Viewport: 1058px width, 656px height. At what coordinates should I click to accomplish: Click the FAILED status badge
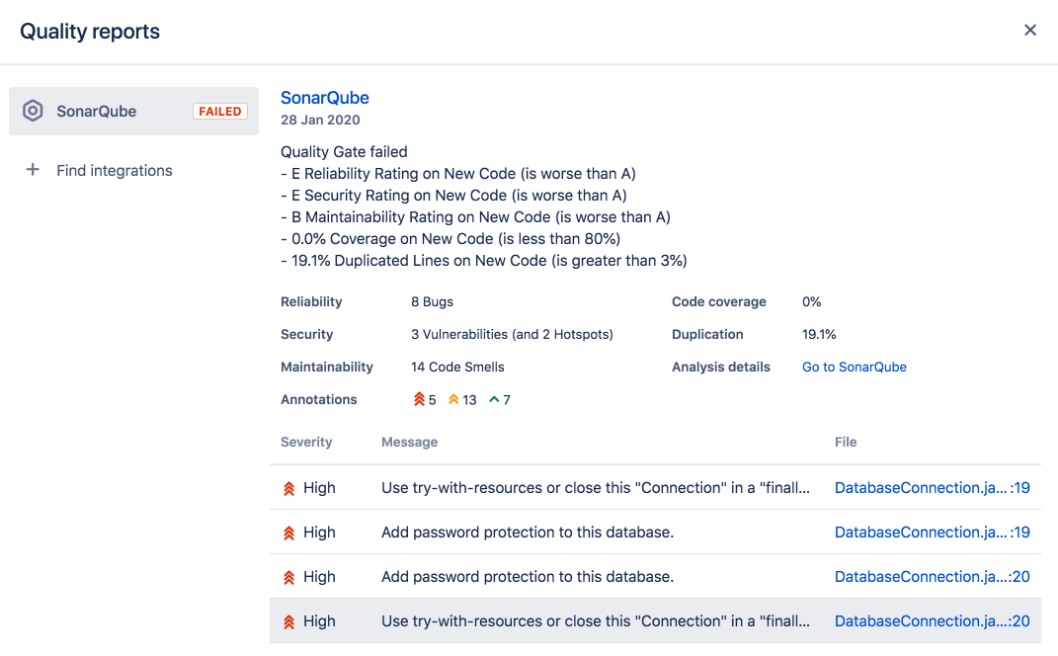[x=220, y=111]
